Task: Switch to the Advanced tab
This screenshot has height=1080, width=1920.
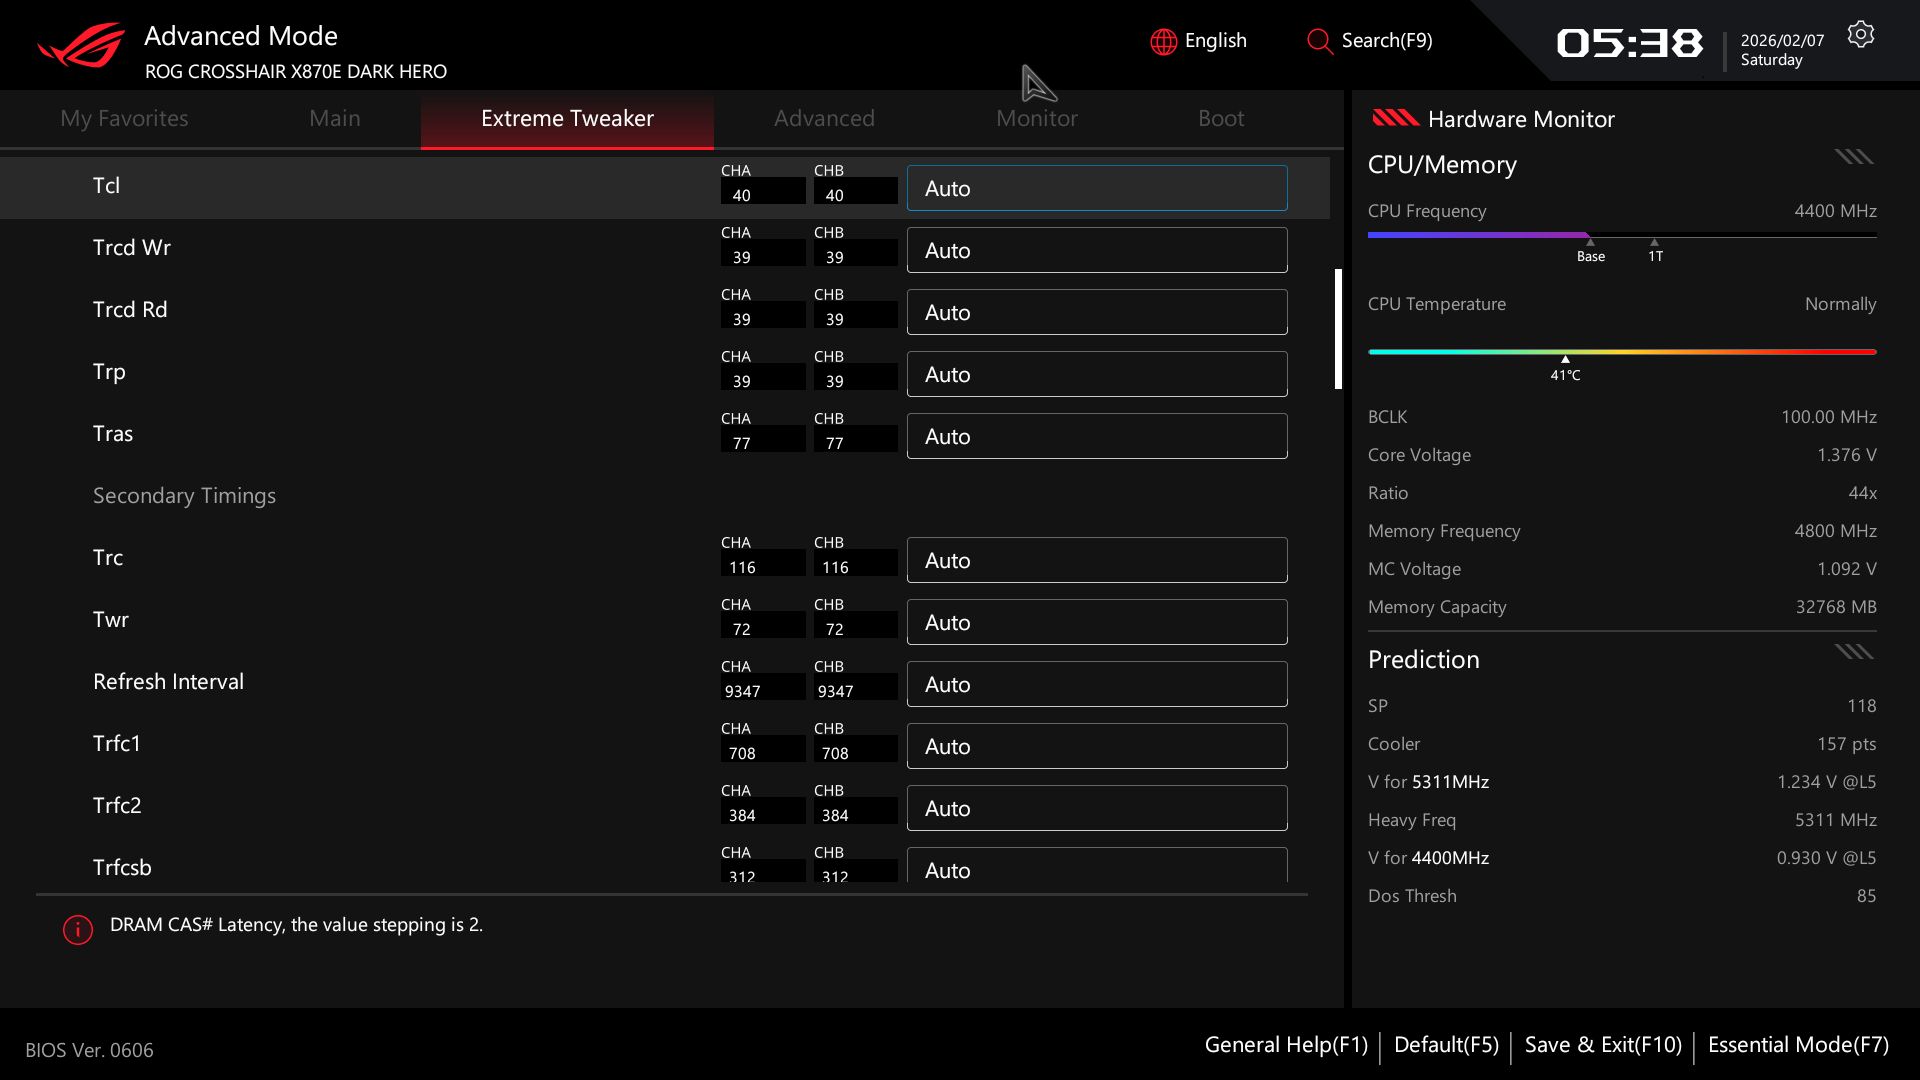Action: pos(824,118)
